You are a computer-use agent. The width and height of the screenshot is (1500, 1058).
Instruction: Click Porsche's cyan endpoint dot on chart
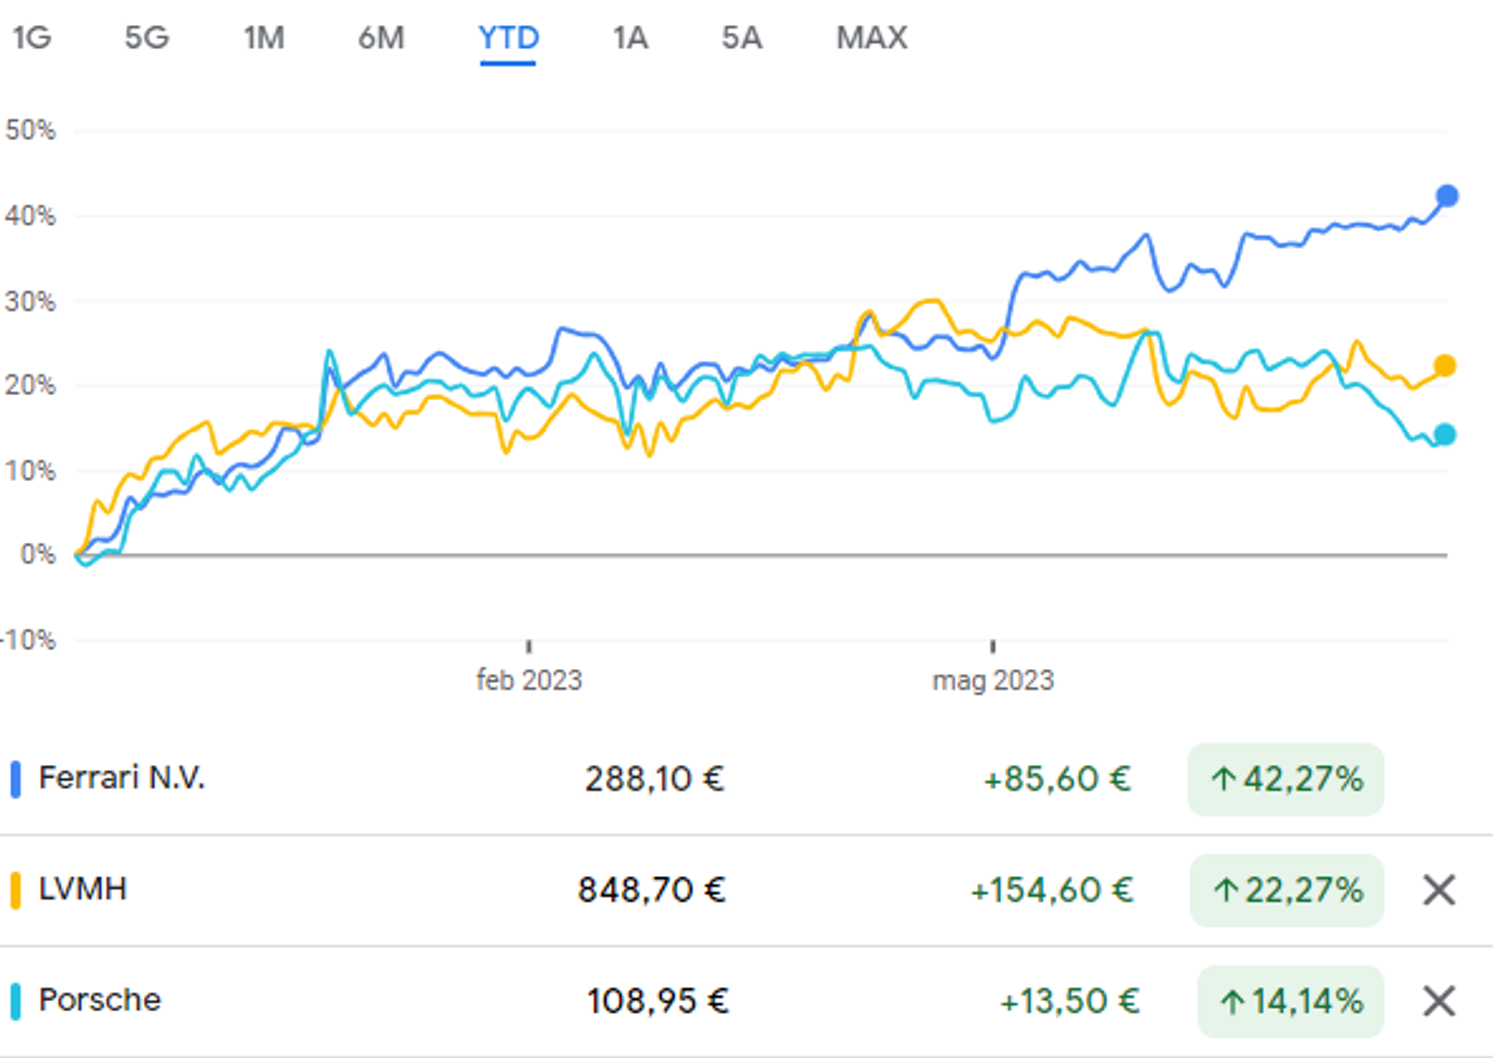[x=1444, y=434]
